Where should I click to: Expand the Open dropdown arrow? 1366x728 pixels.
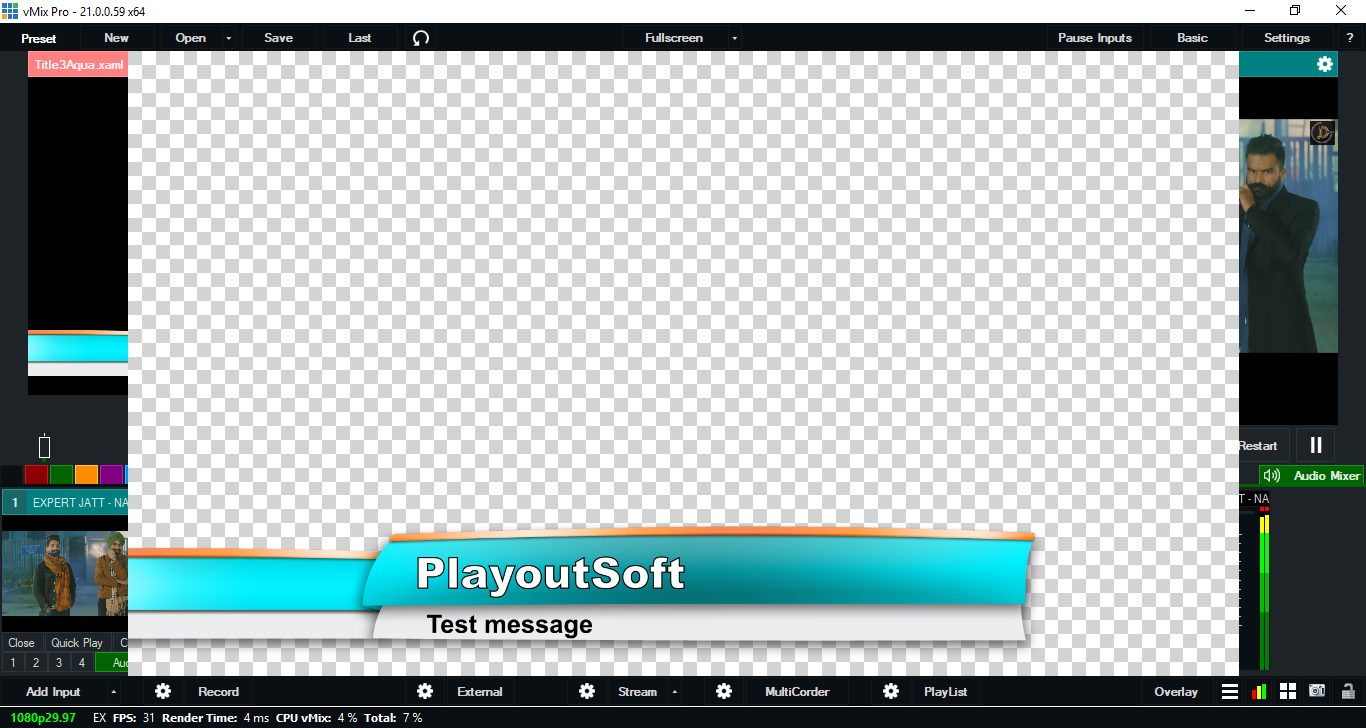click(x=229, y=38)
